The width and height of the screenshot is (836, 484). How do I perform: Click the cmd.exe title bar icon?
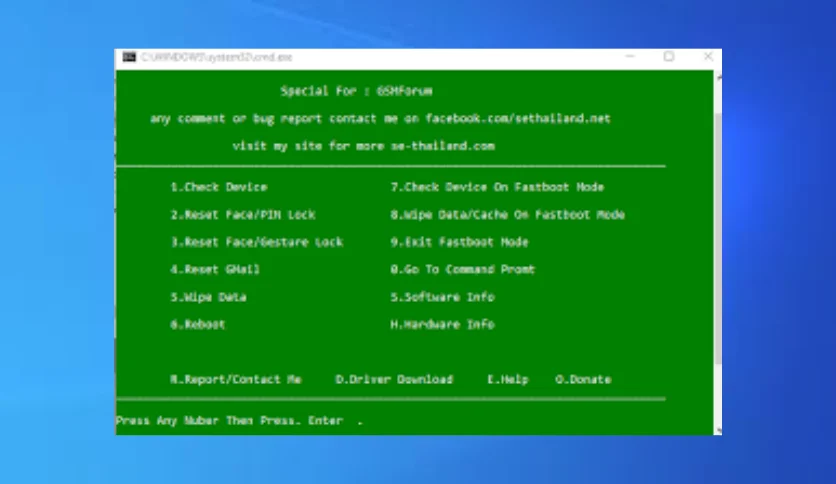(129, 57)
